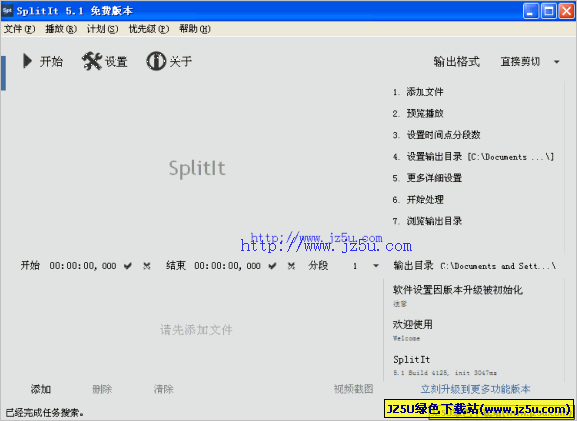Click the play triangle icon beside 开始
This screenshot has height=421, width=577.
pyautogui.click(x=27, y=61)
